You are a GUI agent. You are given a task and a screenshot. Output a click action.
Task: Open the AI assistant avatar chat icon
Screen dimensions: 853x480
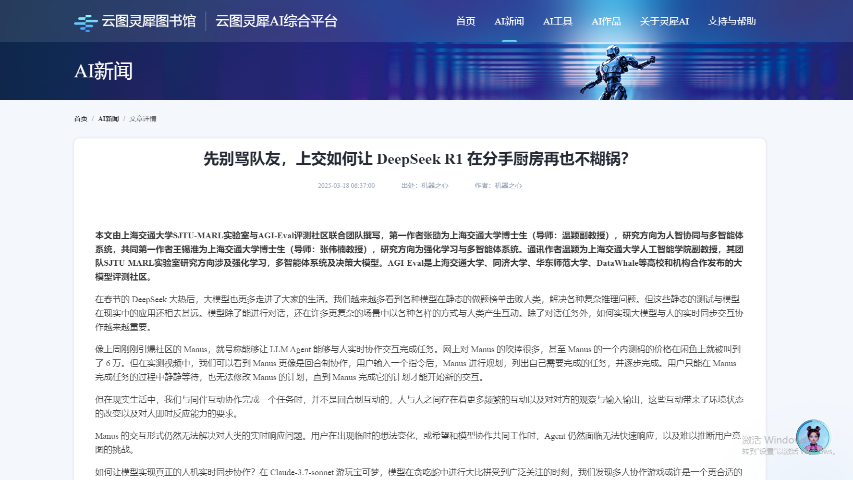pyautogui.click(x=812, y=436)
